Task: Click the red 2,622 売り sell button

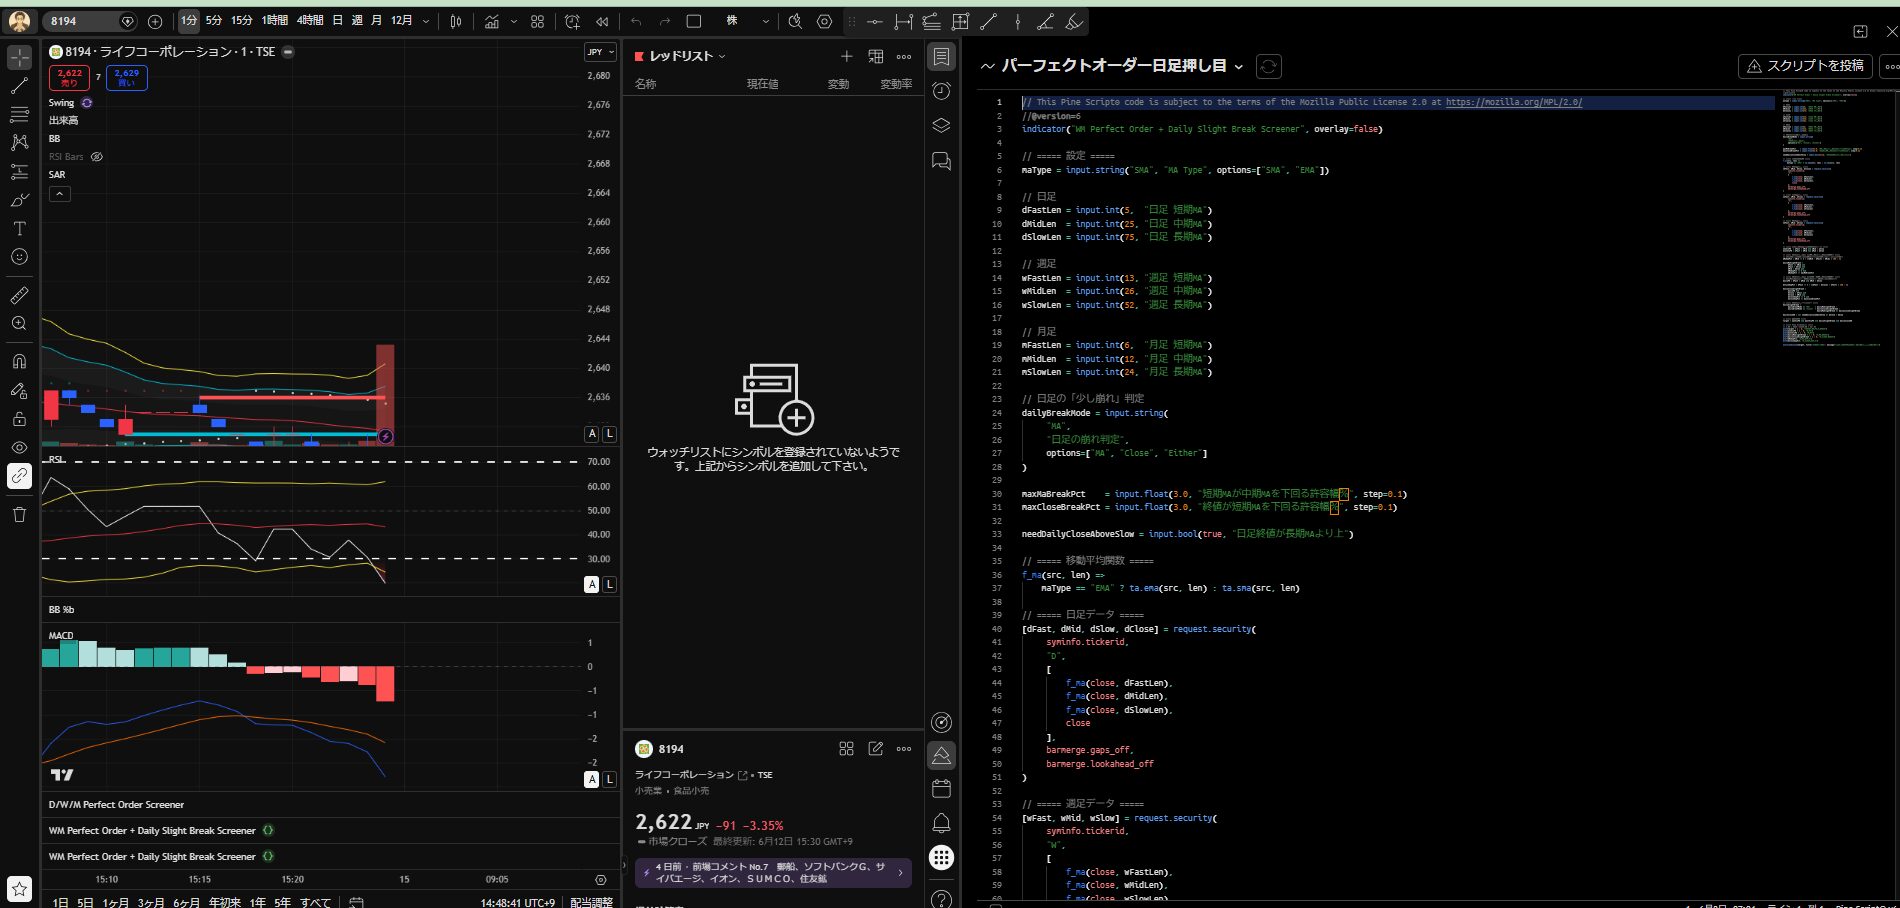Action: 70,77
